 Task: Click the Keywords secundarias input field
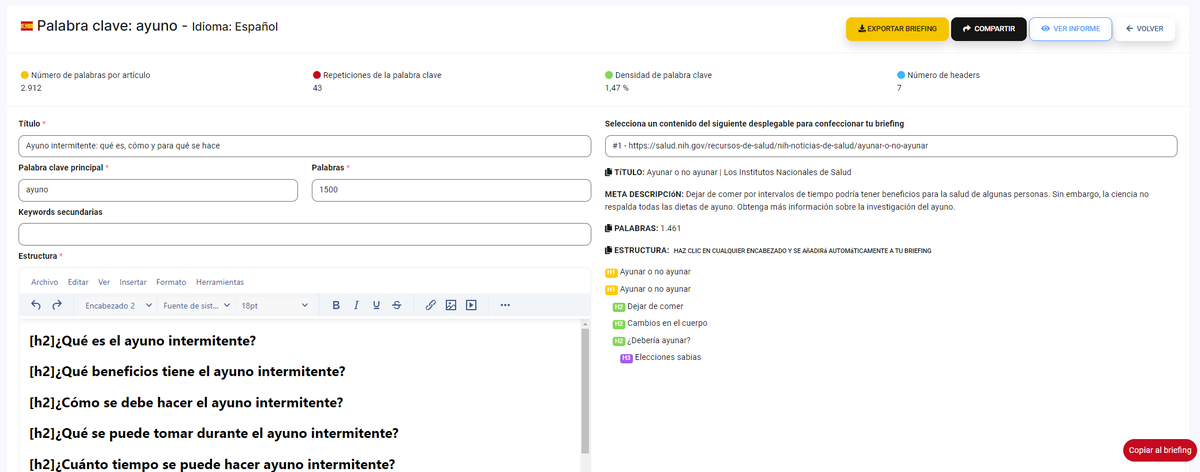[x=304, y=234]
